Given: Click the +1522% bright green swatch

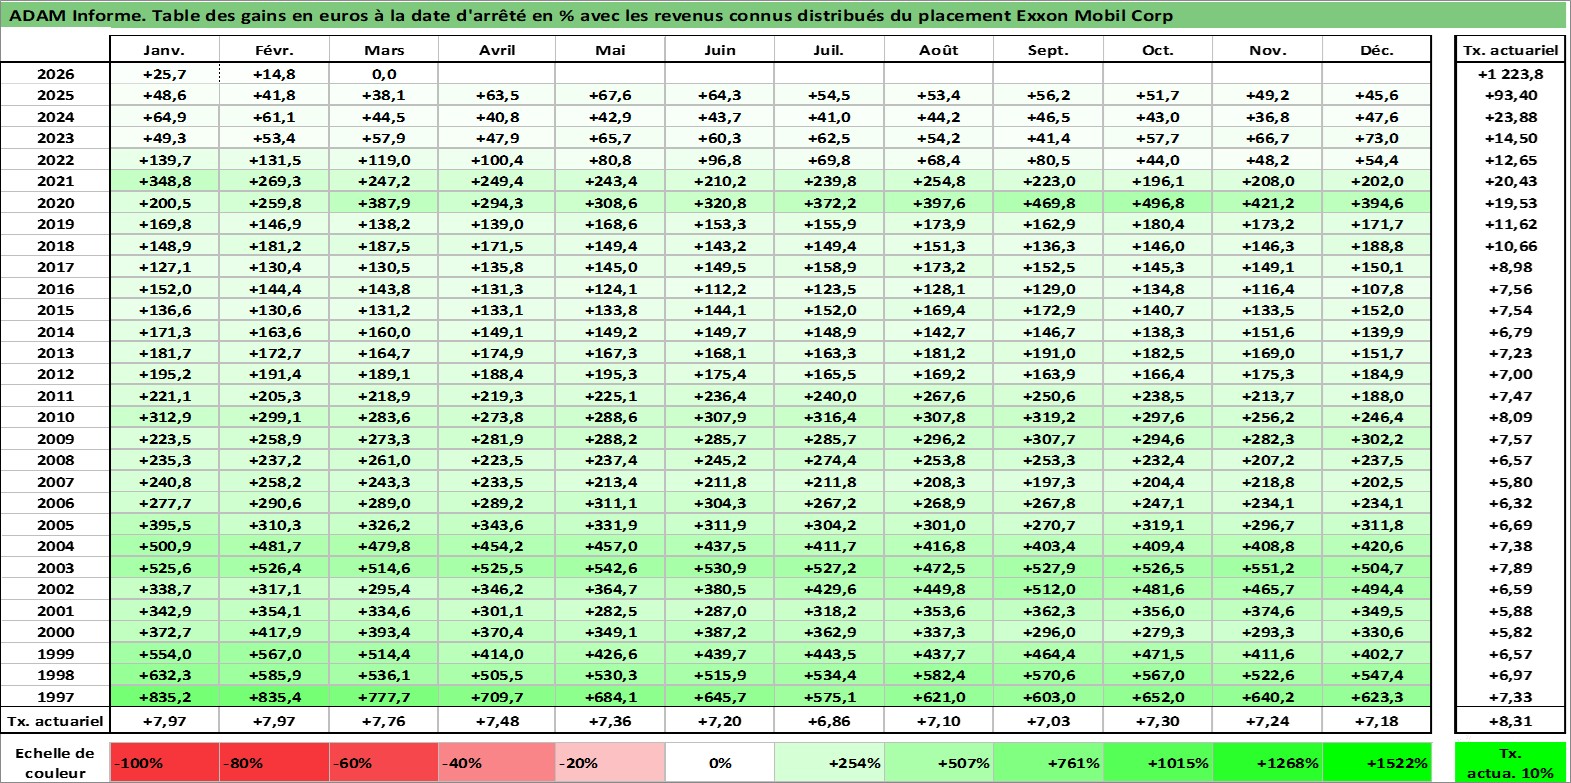Looking at the screenshot, I should tap(1377, 763).
